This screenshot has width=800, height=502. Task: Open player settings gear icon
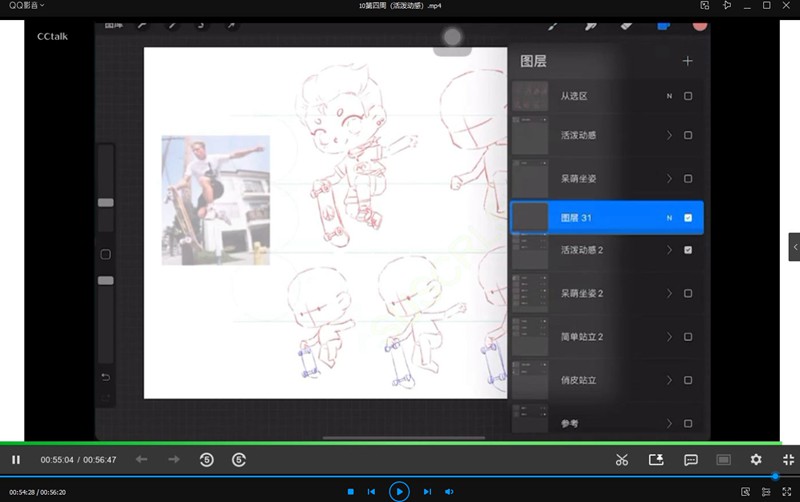pyautogui.click(x=756, y=460)
